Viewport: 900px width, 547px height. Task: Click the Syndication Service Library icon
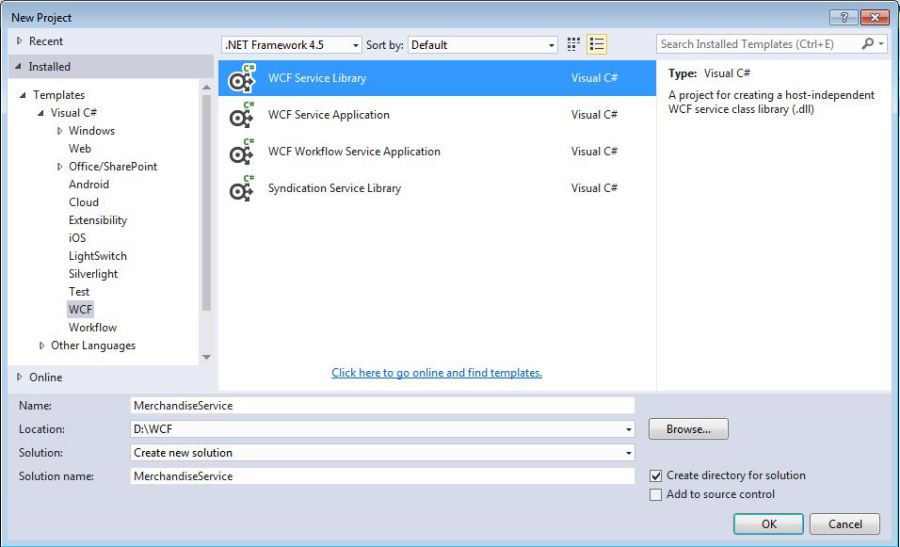(241, 188)
